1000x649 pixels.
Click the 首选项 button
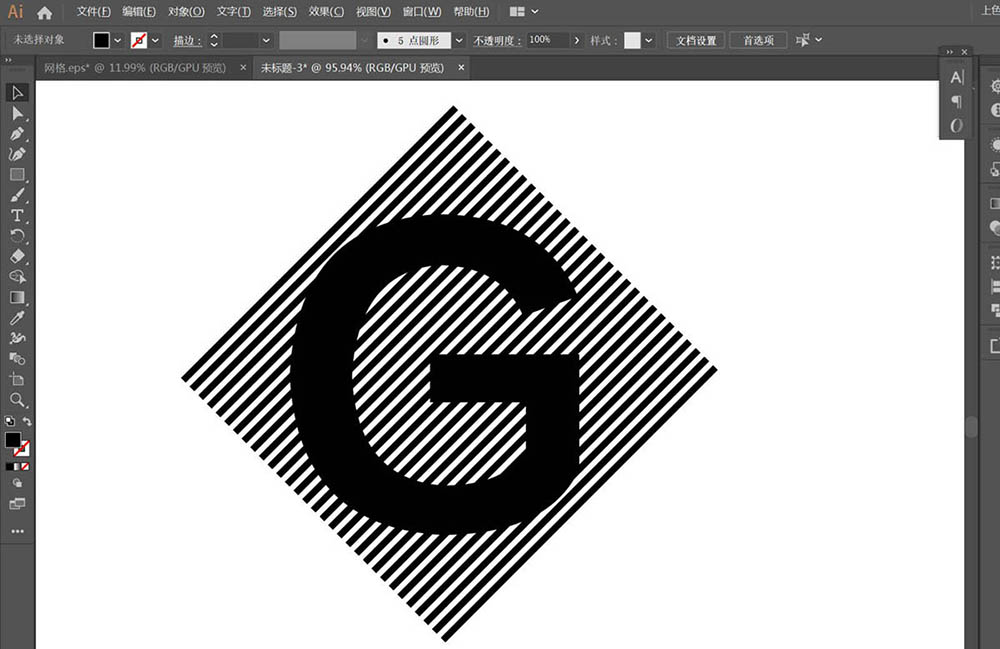click(758, 40)
